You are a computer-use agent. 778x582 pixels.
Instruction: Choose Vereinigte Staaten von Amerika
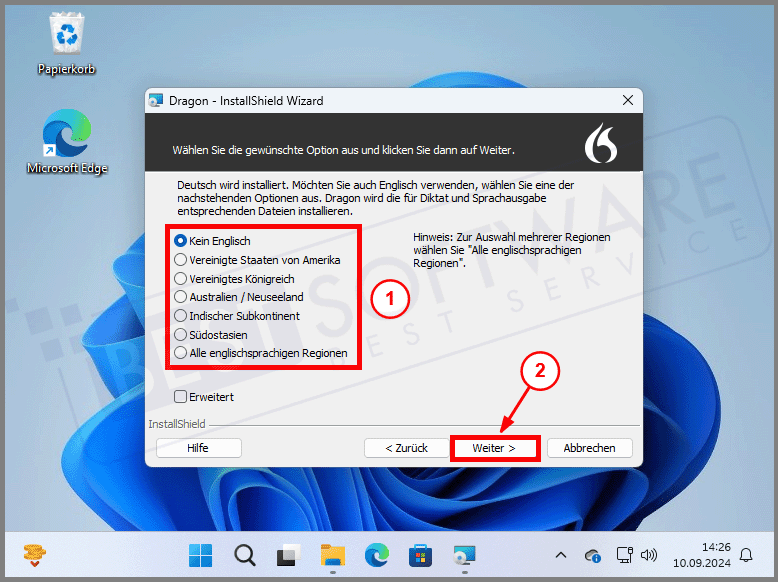257,260
